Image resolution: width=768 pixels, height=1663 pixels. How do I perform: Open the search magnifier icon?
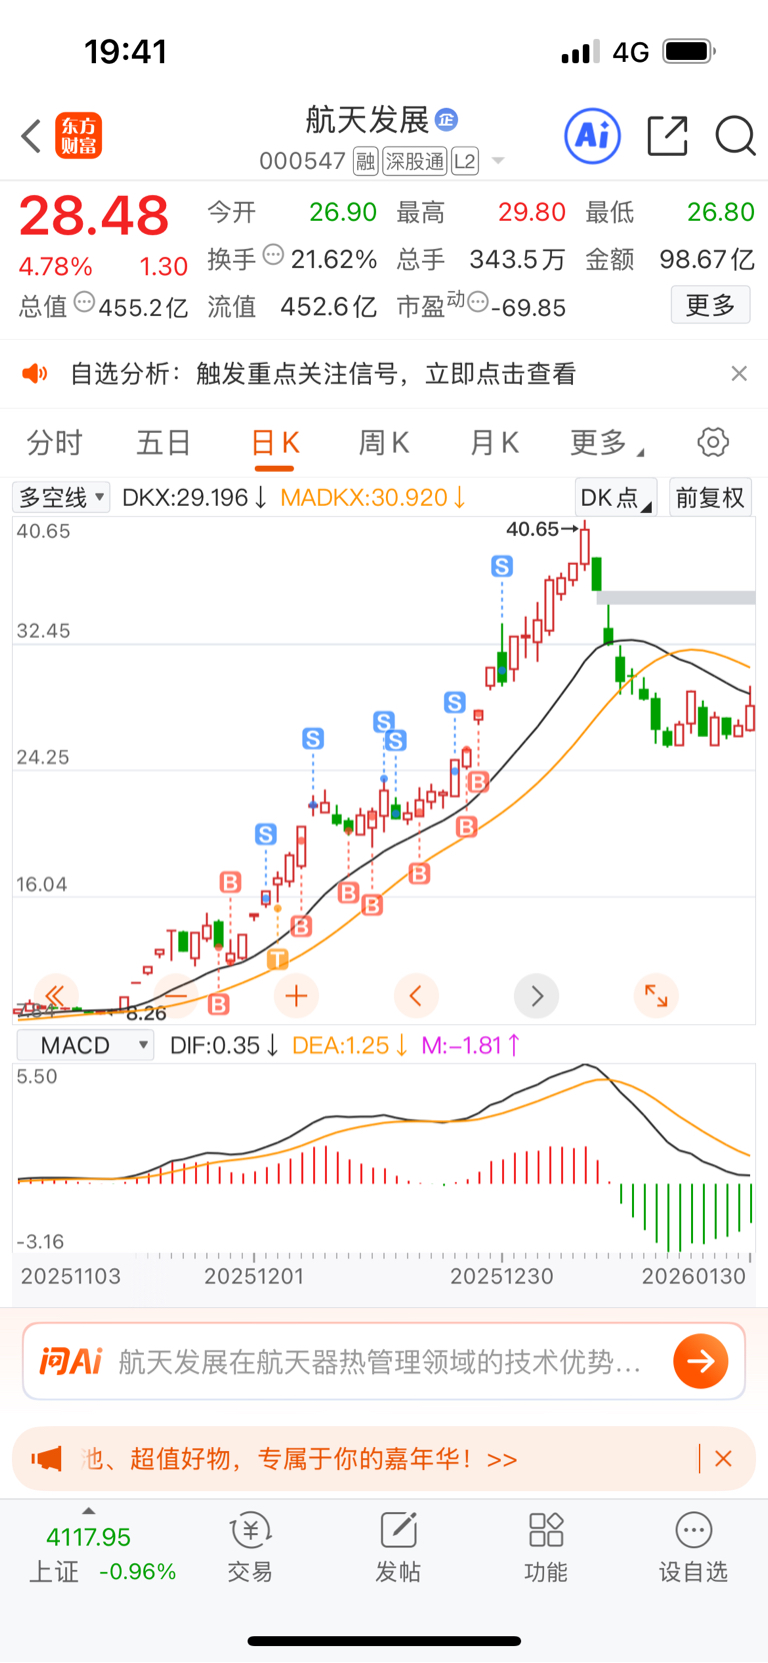[x=735, y=136]
